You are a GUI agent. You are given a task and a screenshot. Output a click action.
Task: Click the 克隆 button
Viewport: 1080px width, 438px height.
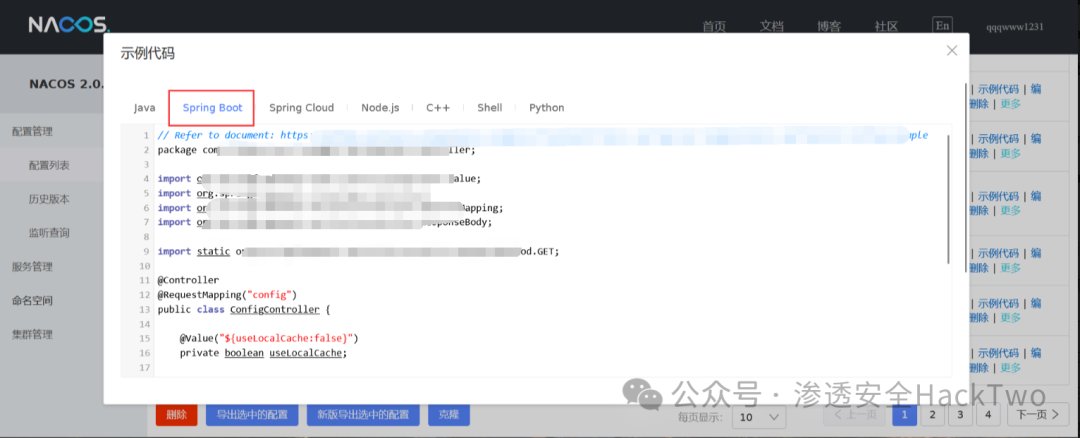pyautogui.click(x=448, y=415)
